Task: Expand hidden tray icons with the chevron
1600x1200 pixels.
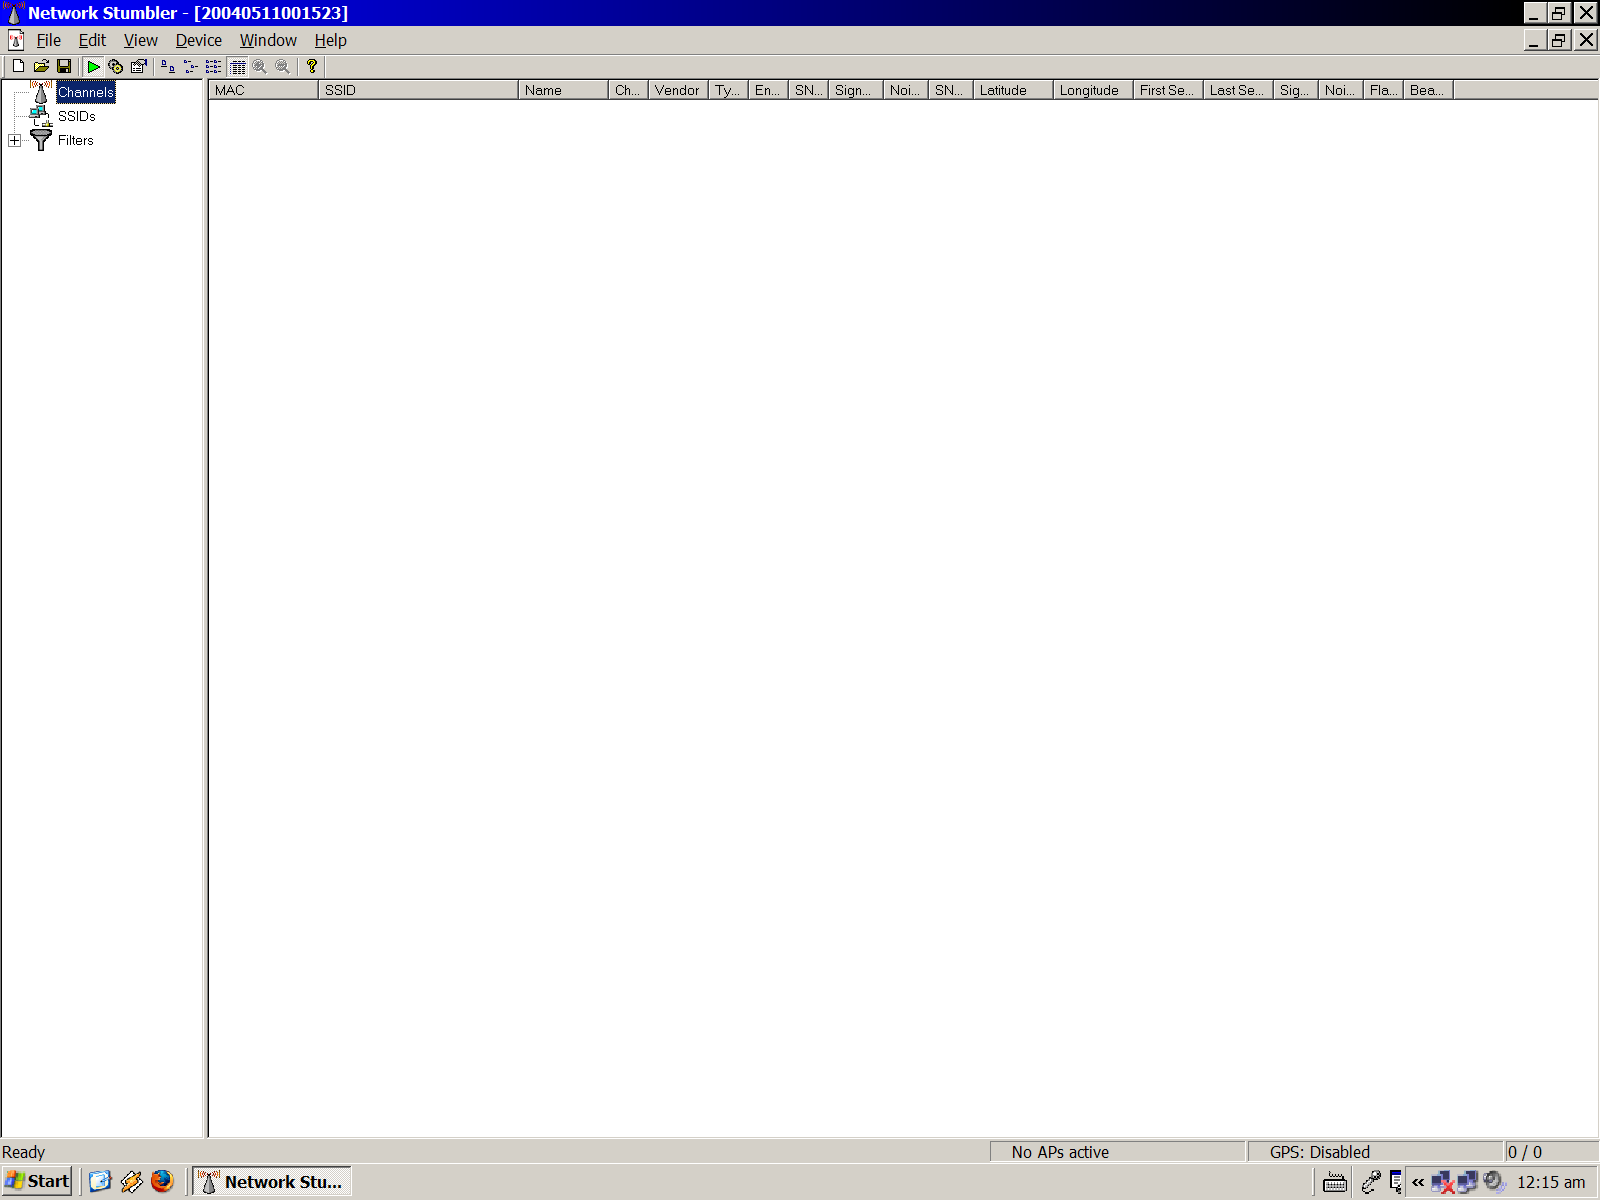Action: click(1418, 1182)
